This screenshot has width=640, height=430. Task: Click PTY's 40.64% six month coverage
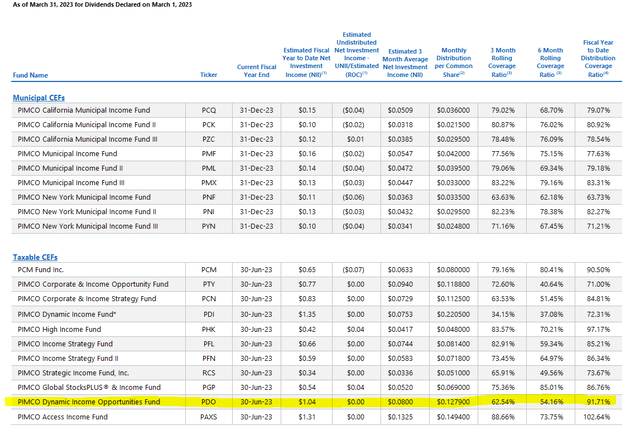click(x=551, y=284)
